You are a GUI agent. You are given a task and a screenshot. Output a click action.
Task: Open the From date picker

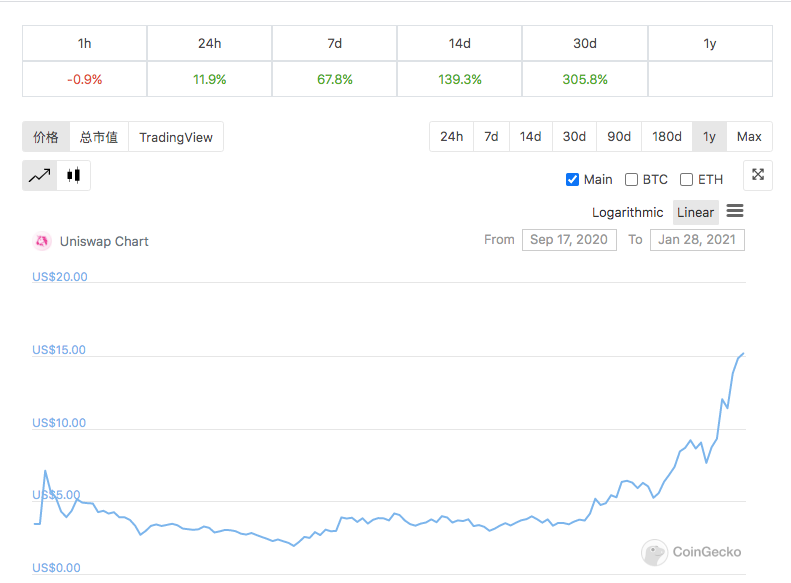click(x=569, y=240)
